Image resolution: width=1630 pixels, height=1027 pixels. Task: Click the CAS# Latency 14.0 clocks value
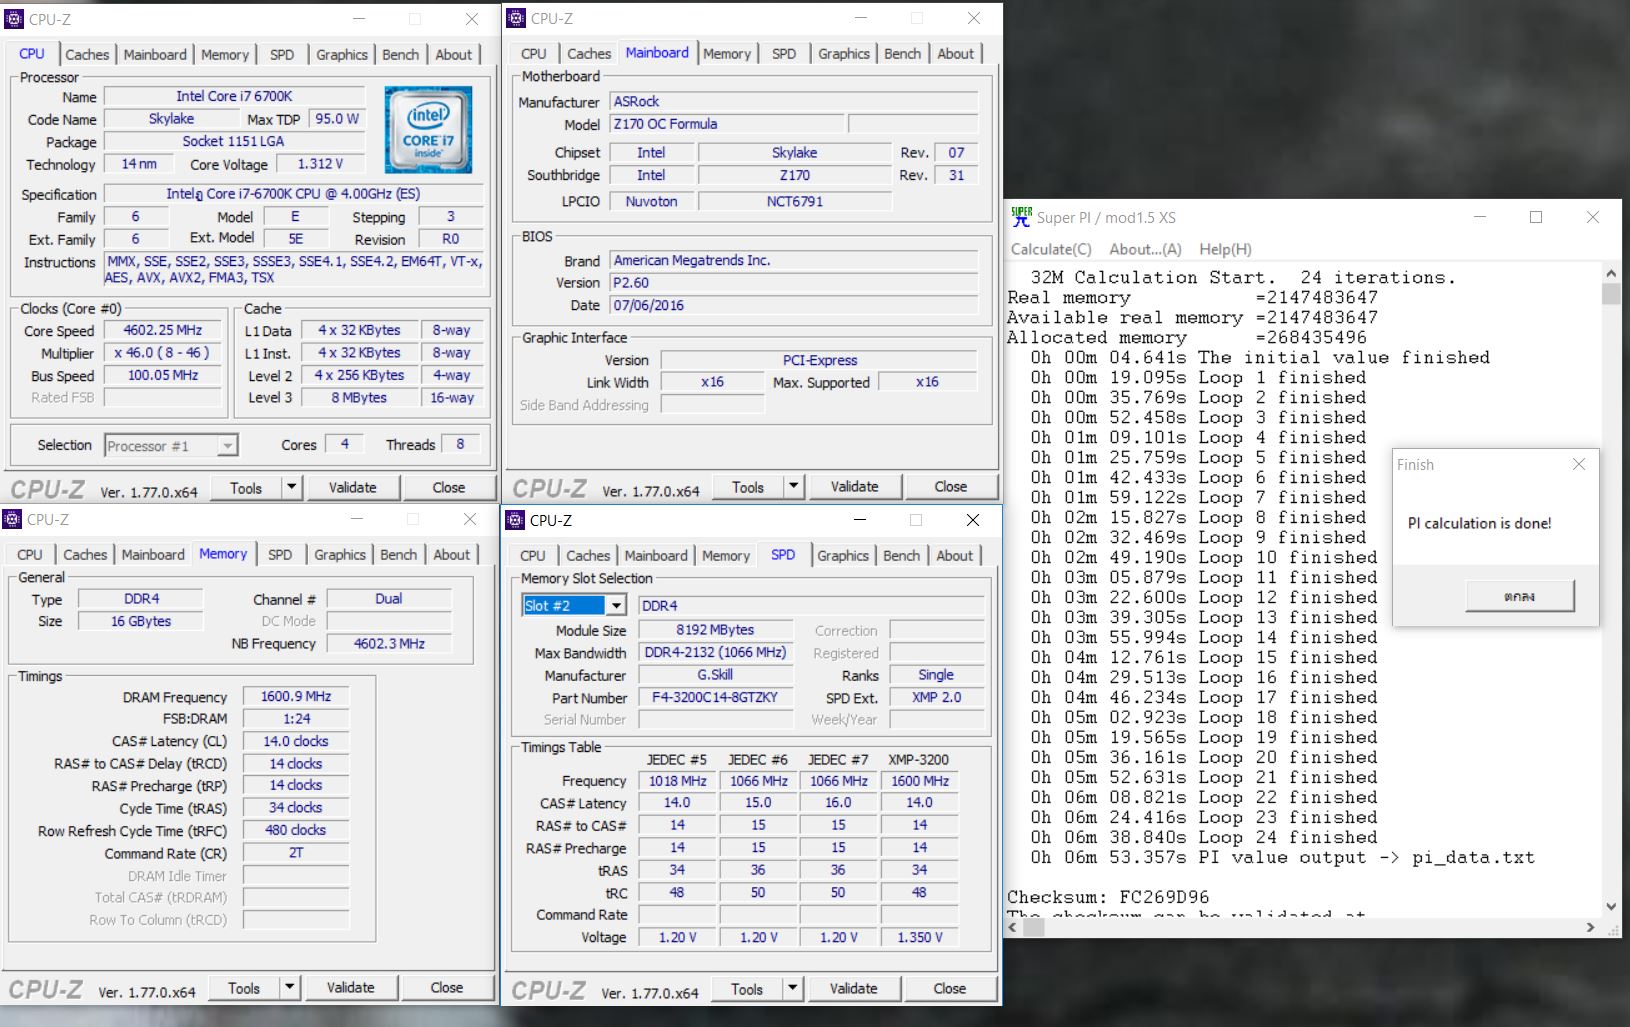coord(296,741)
